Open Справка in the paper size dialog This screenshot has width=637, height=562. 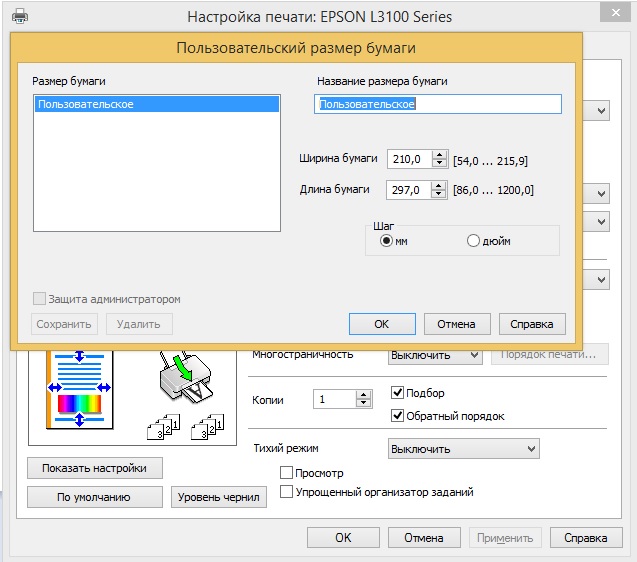click(532, 324)
